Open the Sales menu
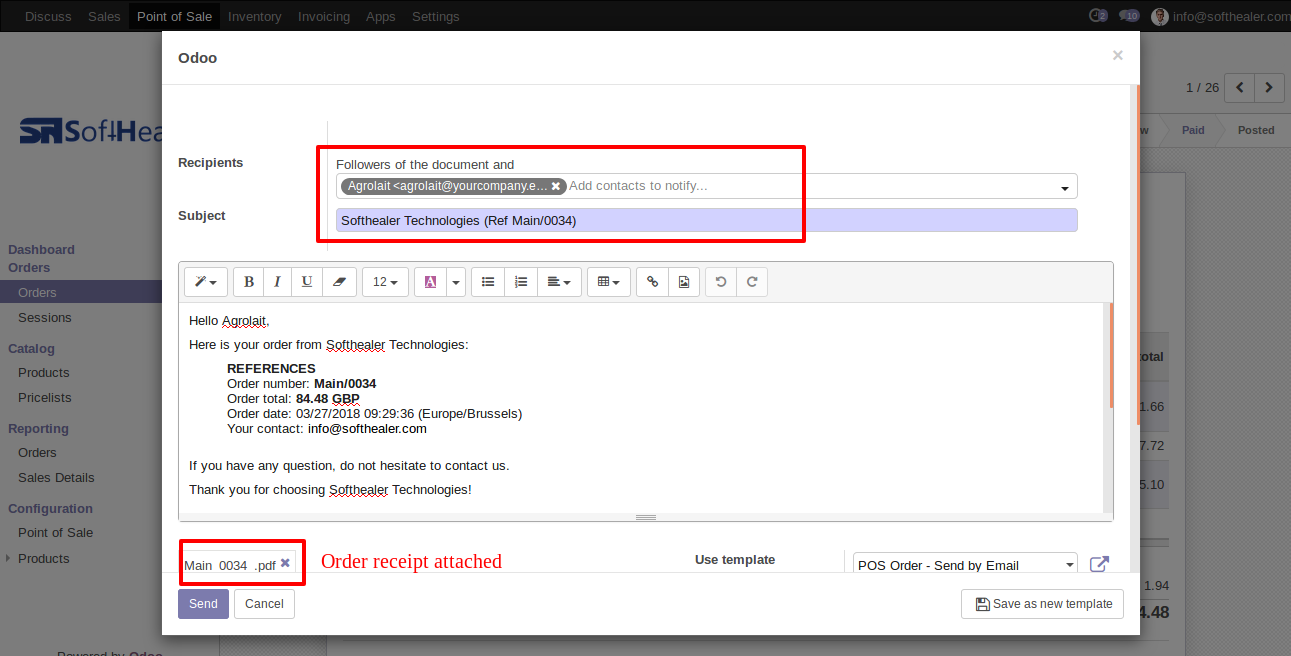The height and width of the screenshot is (656, 1291). pyautogui.click(x=104, y=16)
